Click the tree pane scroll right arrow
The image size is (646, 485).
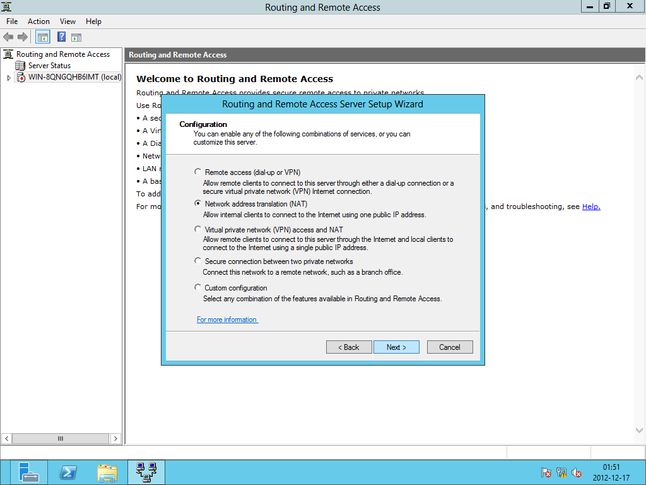pos(115,438)
